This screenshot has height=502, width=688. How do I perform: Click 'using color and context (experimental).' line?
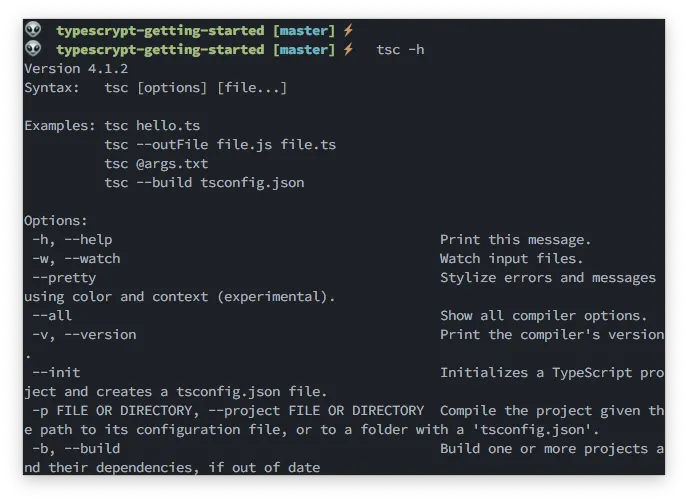180,297
